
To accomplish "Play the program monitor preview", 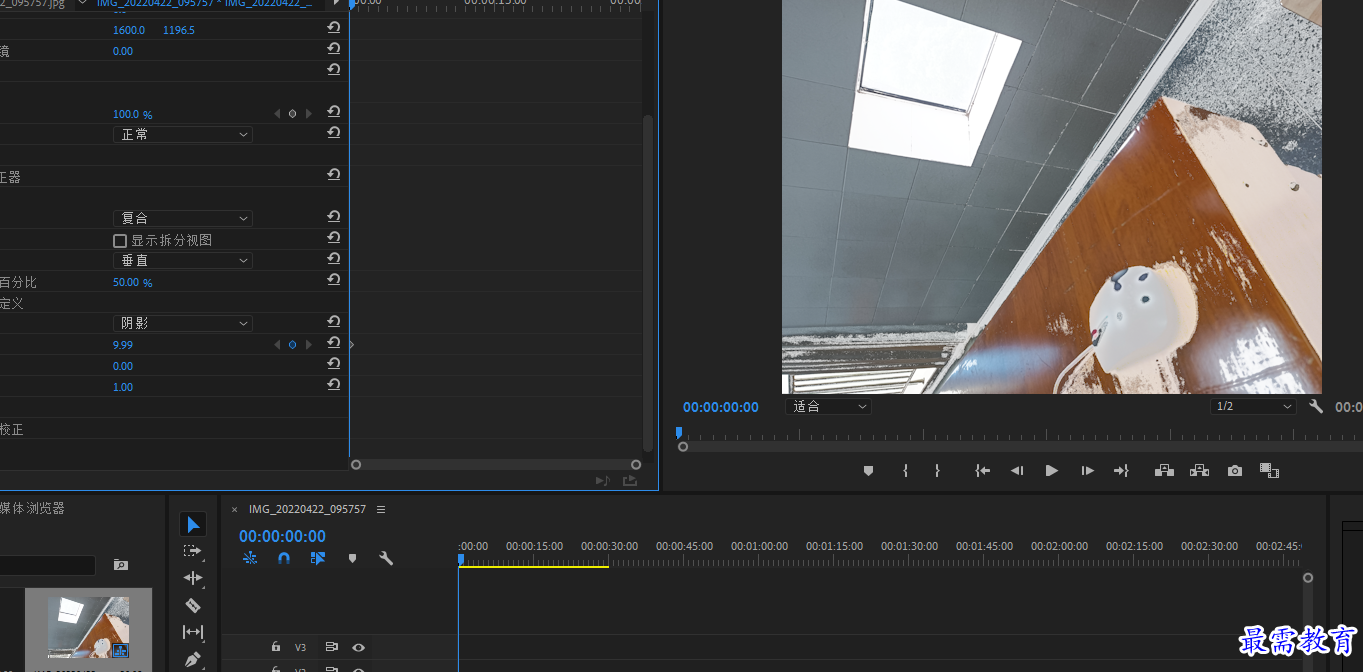I will click(1052, 471).
